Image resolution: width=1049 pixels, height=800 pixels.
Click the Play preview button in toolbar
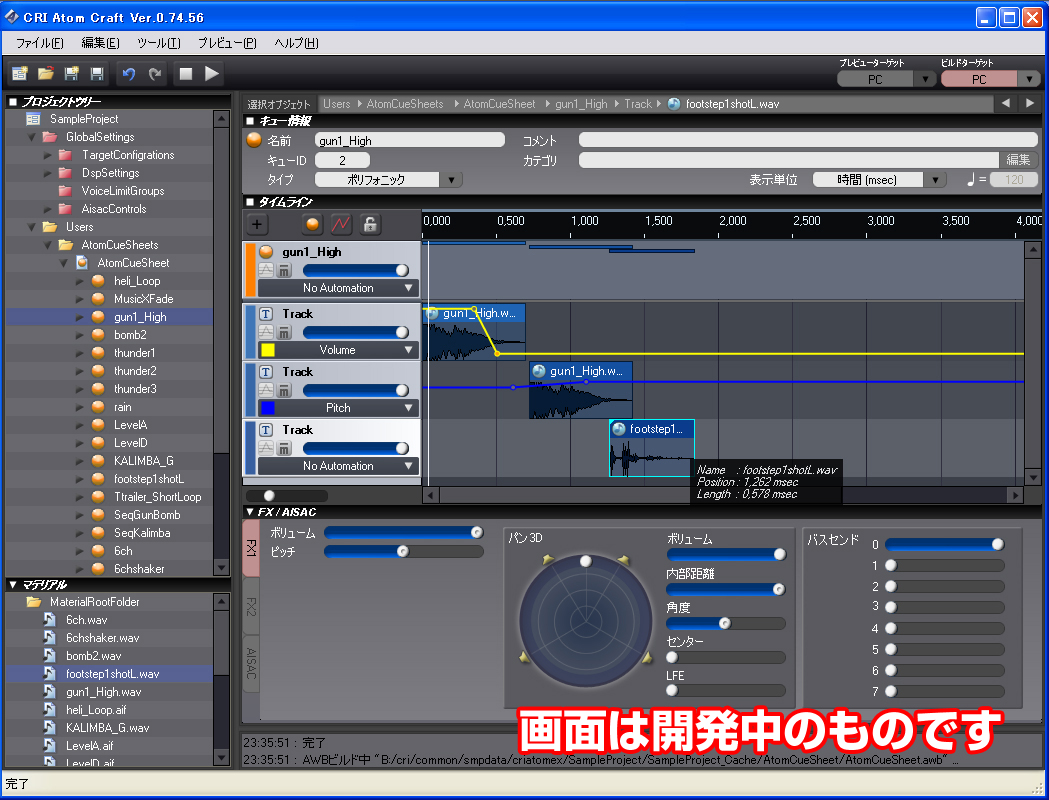[x=211, y=73]
